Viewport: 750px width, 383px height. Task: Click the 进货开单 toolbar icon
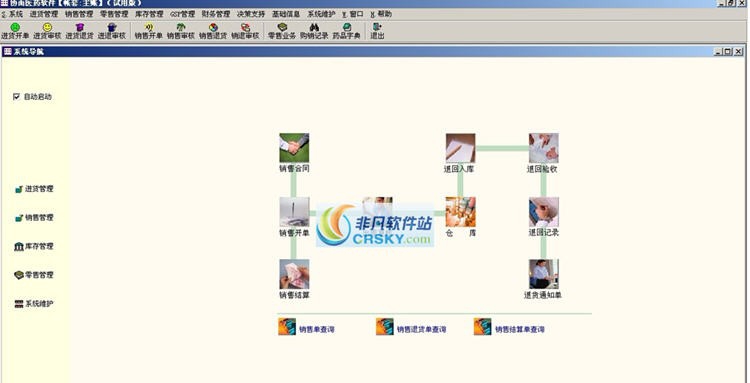click(x=15, y=31)
